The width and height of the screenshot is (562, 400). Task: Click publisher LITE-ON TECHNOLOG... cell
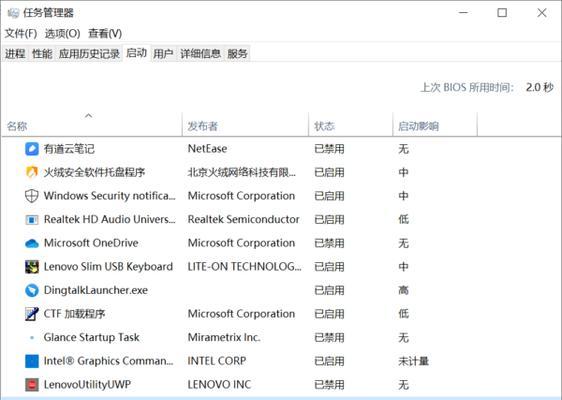[x=244, y=267]
